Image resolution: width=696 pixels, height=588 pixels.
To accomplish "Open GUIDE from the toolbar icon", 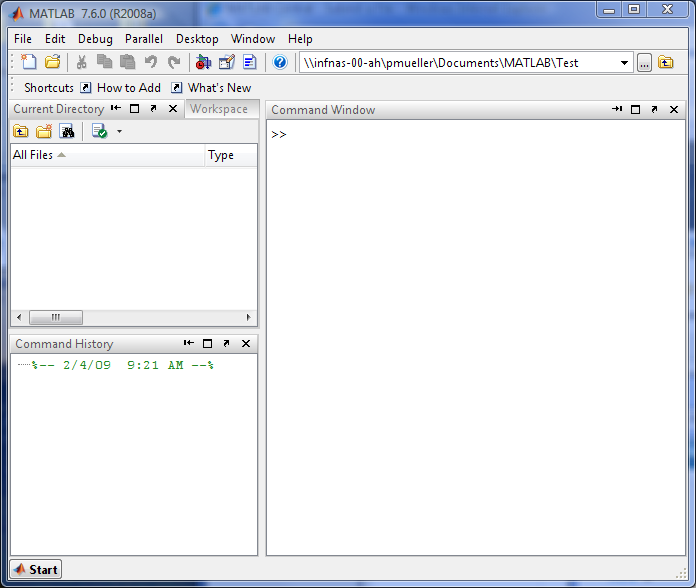I will pos(227,62).
